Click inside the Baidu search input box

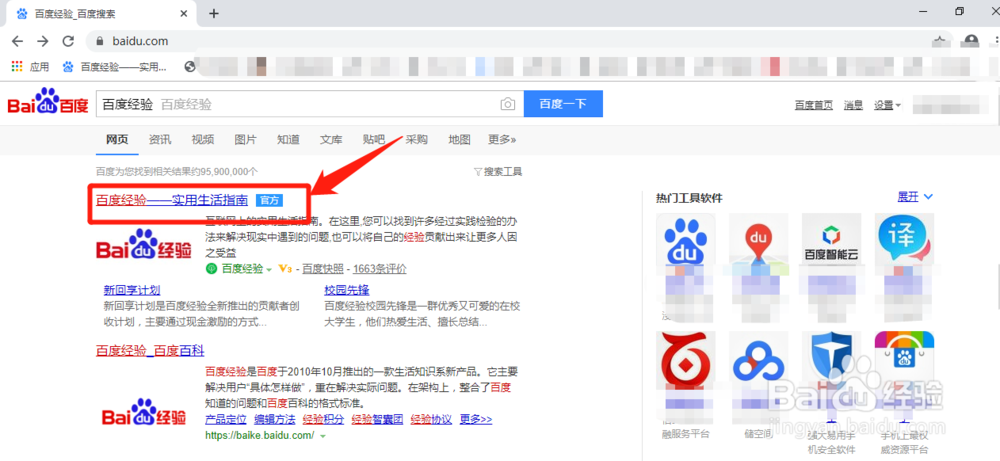pos(310,104)
